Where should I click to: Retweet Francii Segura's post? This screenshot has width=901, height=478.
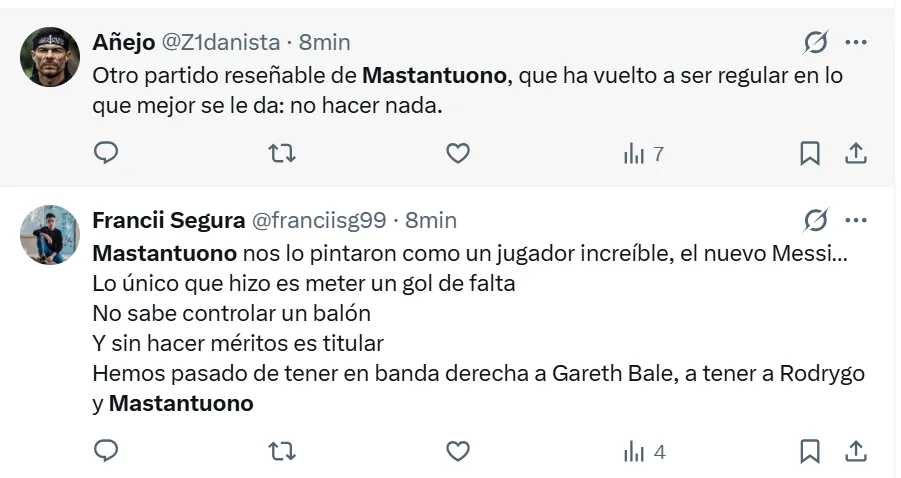click(283, 451)
